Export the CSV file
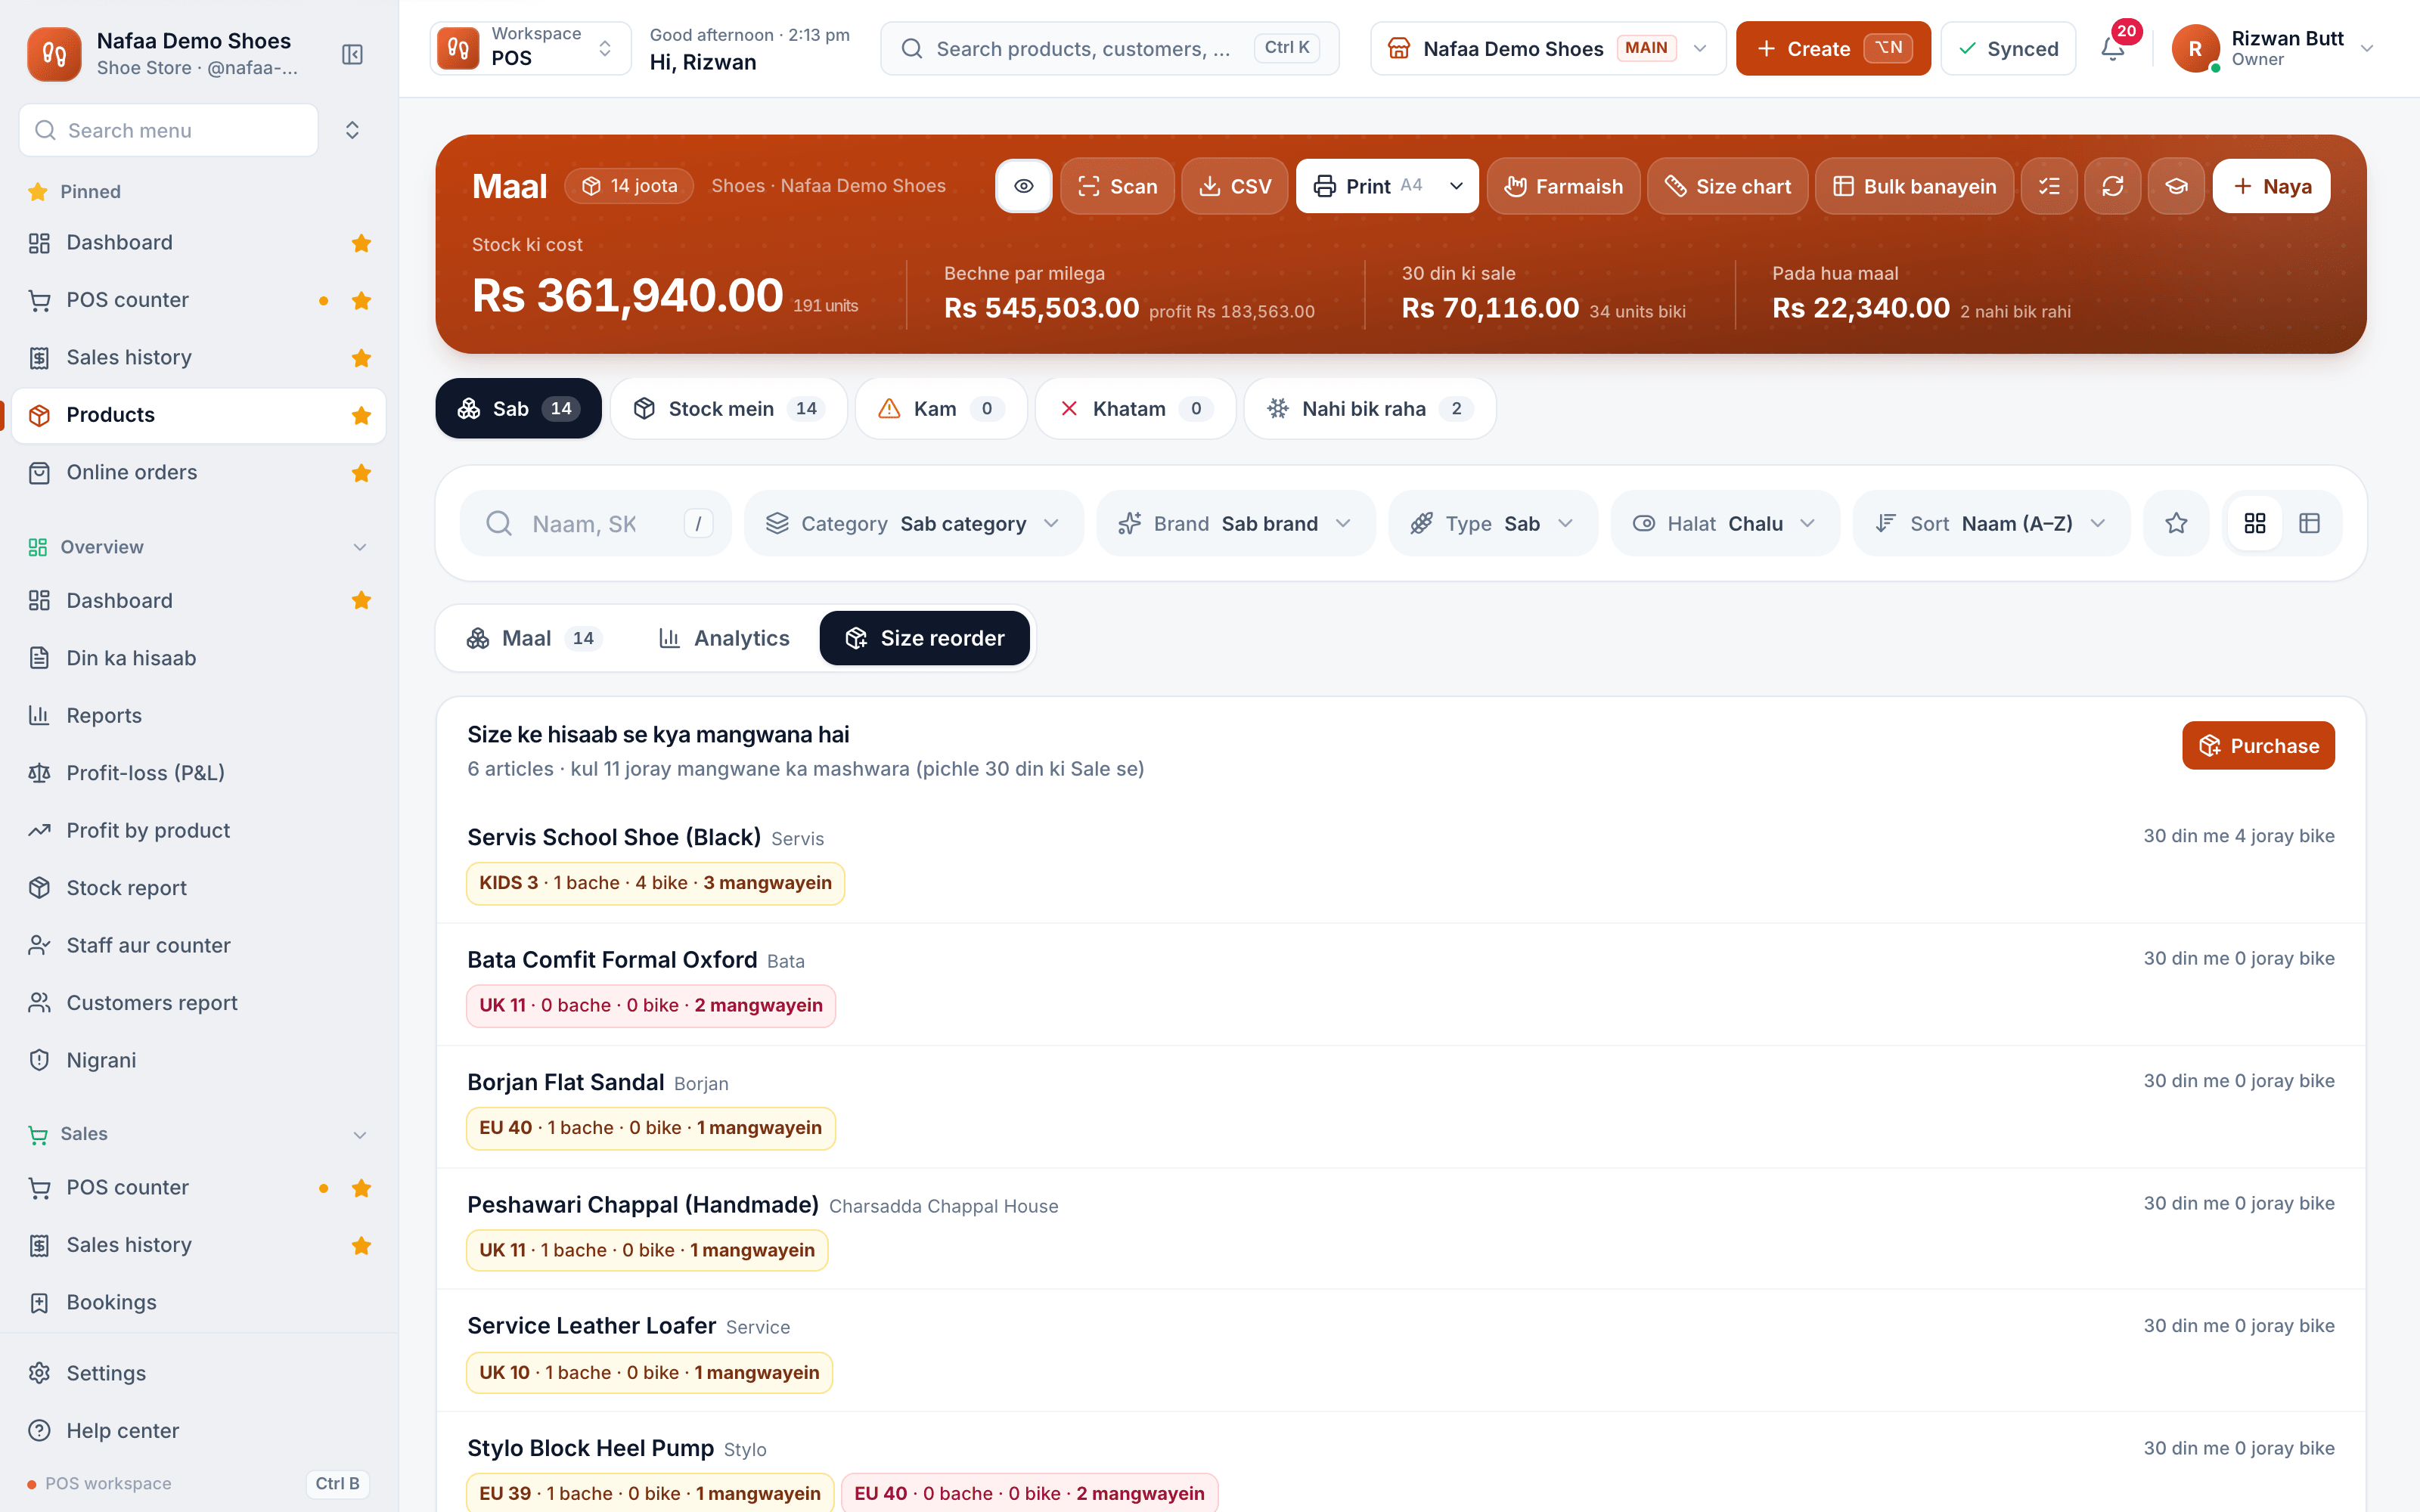Screen dimensions: 2420x1512 tap(1234, 186)
